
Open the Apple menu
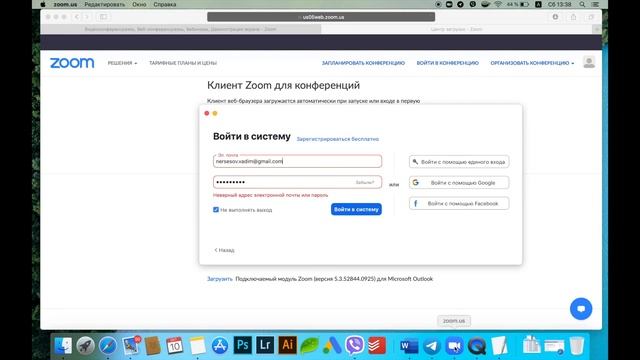(x=43, y=4)
